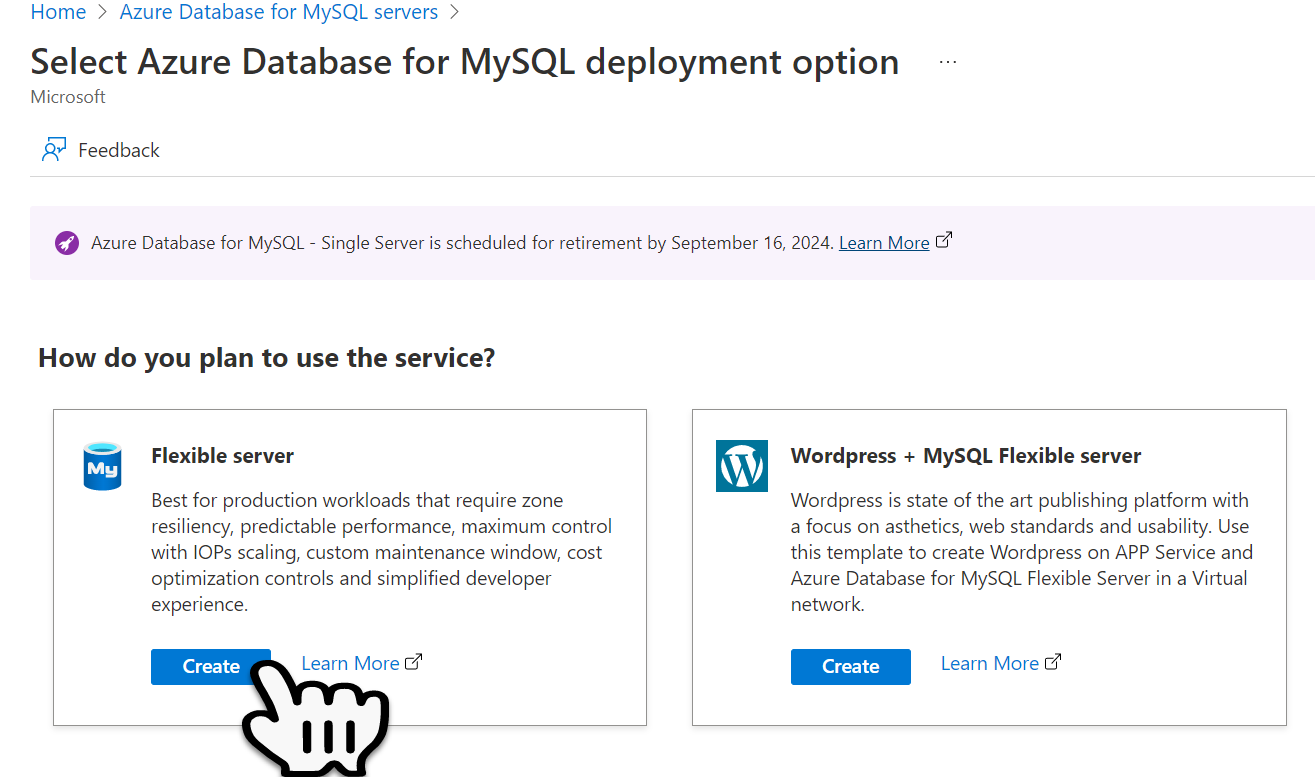The height and width of the screenshot is (777, 1315).
Task: Open Learn More in the retirement notice banner
Action: (883, 242)
